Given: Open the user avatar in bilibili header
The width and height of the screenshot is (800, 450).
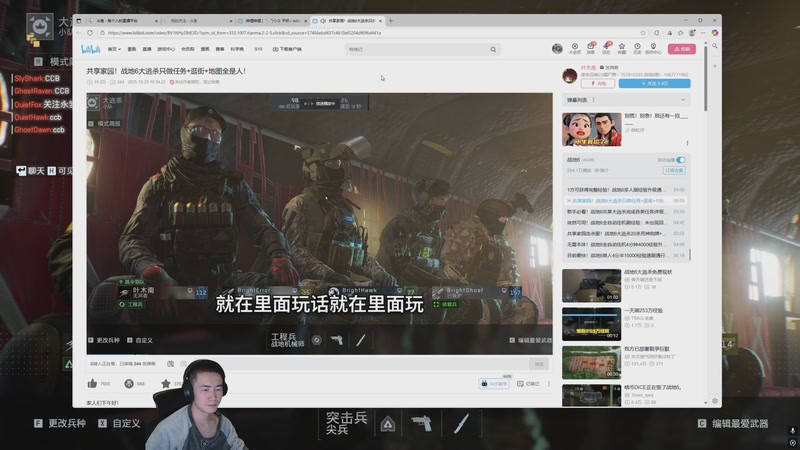Looking at the screenshot, I should coord(557,48).
